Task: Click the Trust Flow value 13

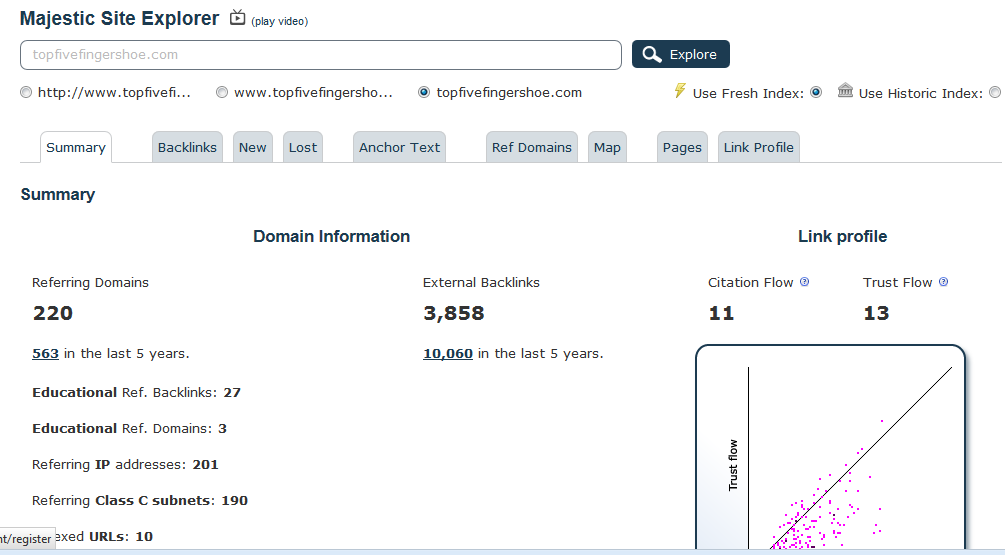Action: click(876, 313)
